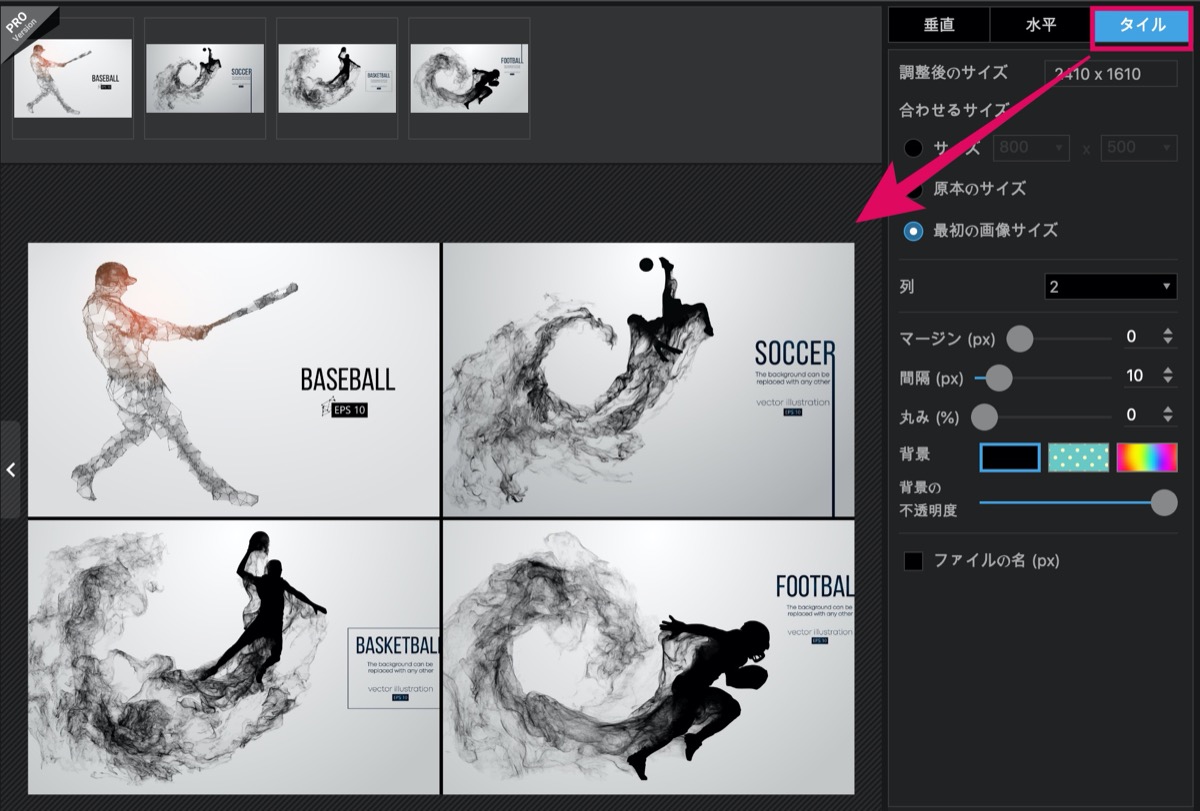
Task: Select the Baseball thumbnail in the top strip
Action: pyautogui.click(x=73, y=78)
